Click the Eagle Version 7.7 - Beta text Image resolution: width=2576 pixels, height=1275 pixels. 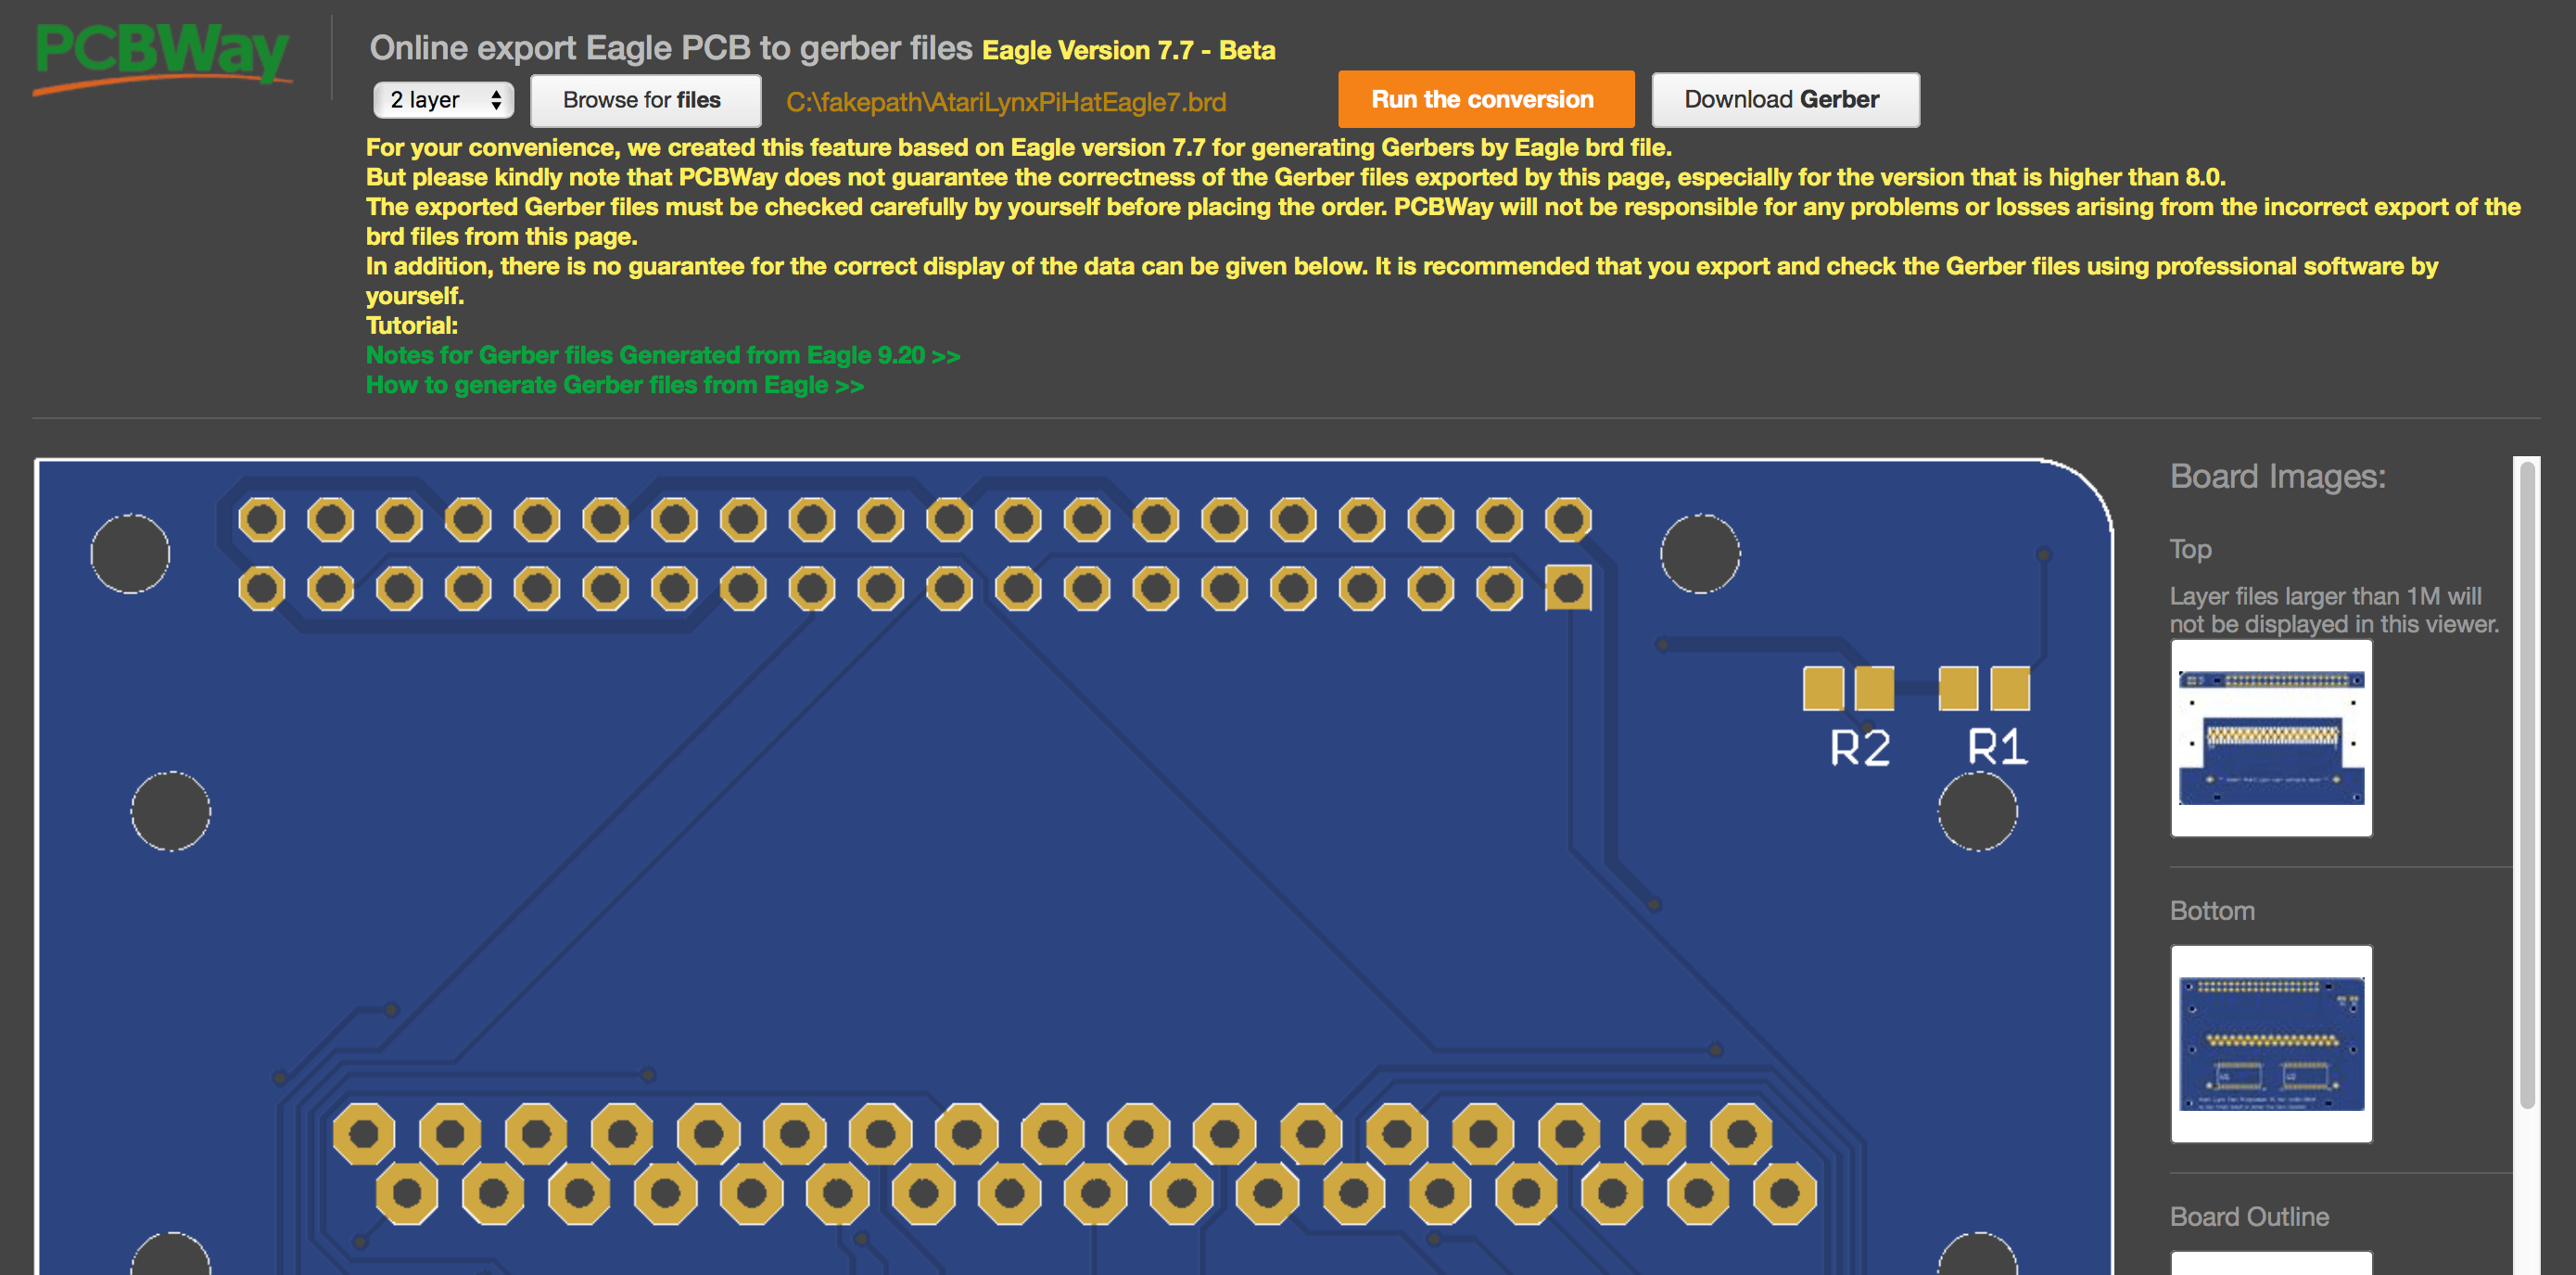[x=1128, y=50]
